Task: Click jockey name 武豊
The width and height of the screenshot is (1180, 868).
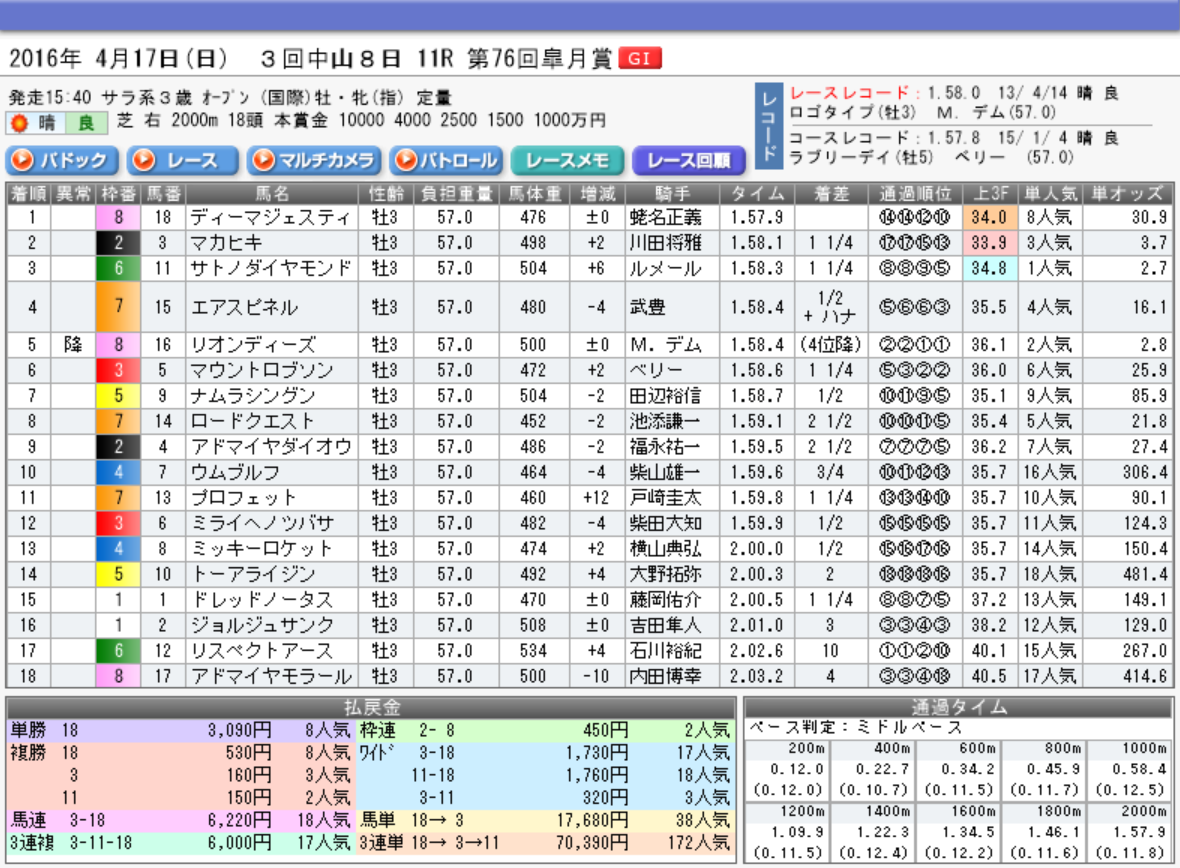Action: [x=647, y=307]
